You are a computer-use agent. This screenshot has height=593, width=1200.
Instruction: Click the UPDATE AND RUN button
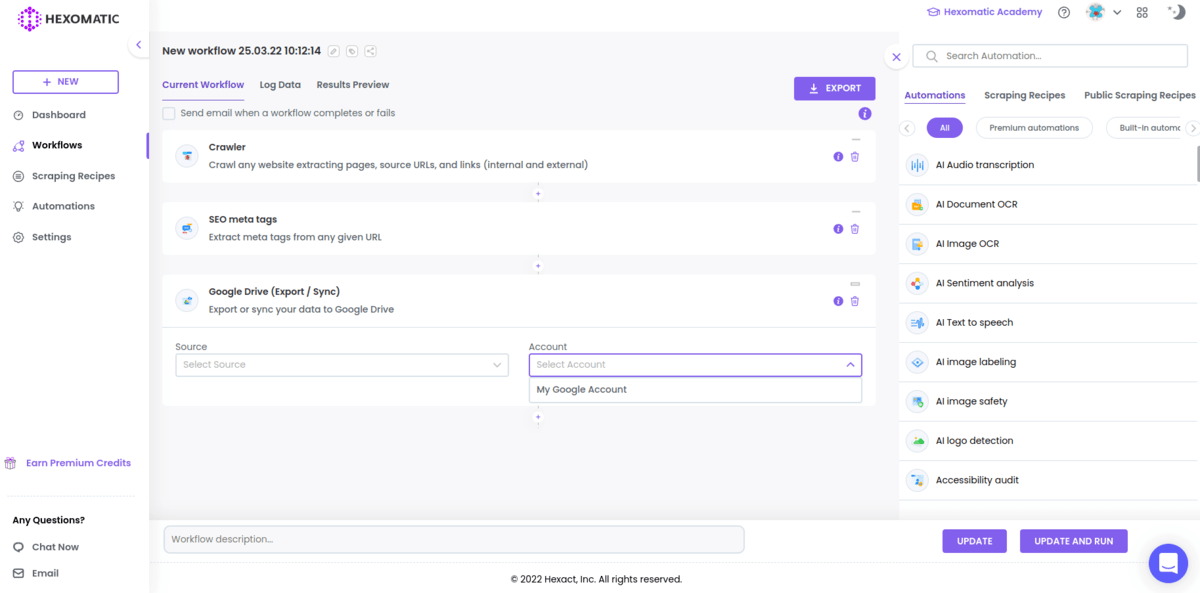point(1073,540)
